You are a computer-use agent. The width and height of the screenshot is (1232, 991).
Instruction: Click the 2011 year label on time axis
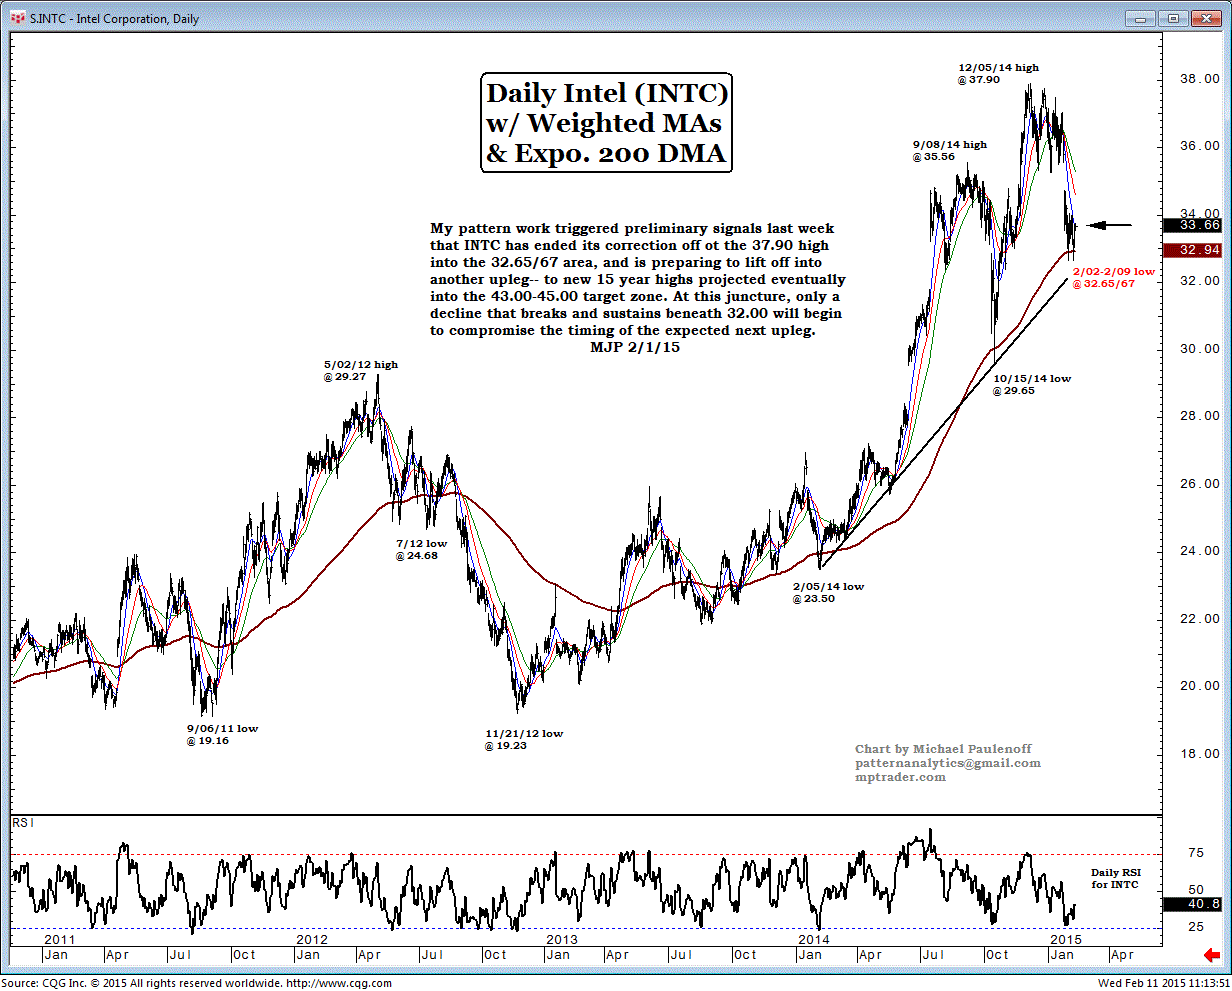tap(59, 940)
